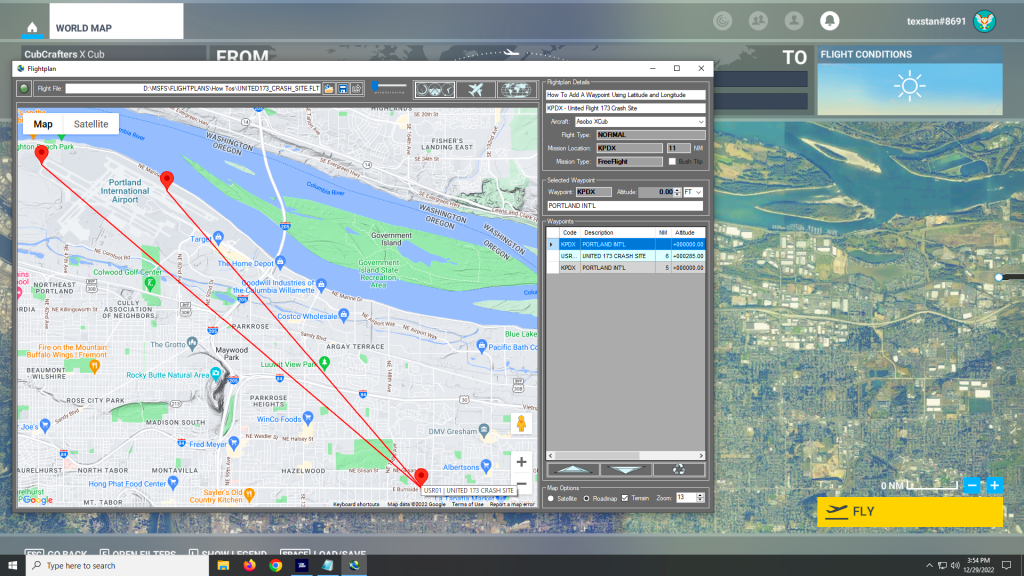Switch the Google map to Satellite view
Screen dimensions: 1024x576
91,124
